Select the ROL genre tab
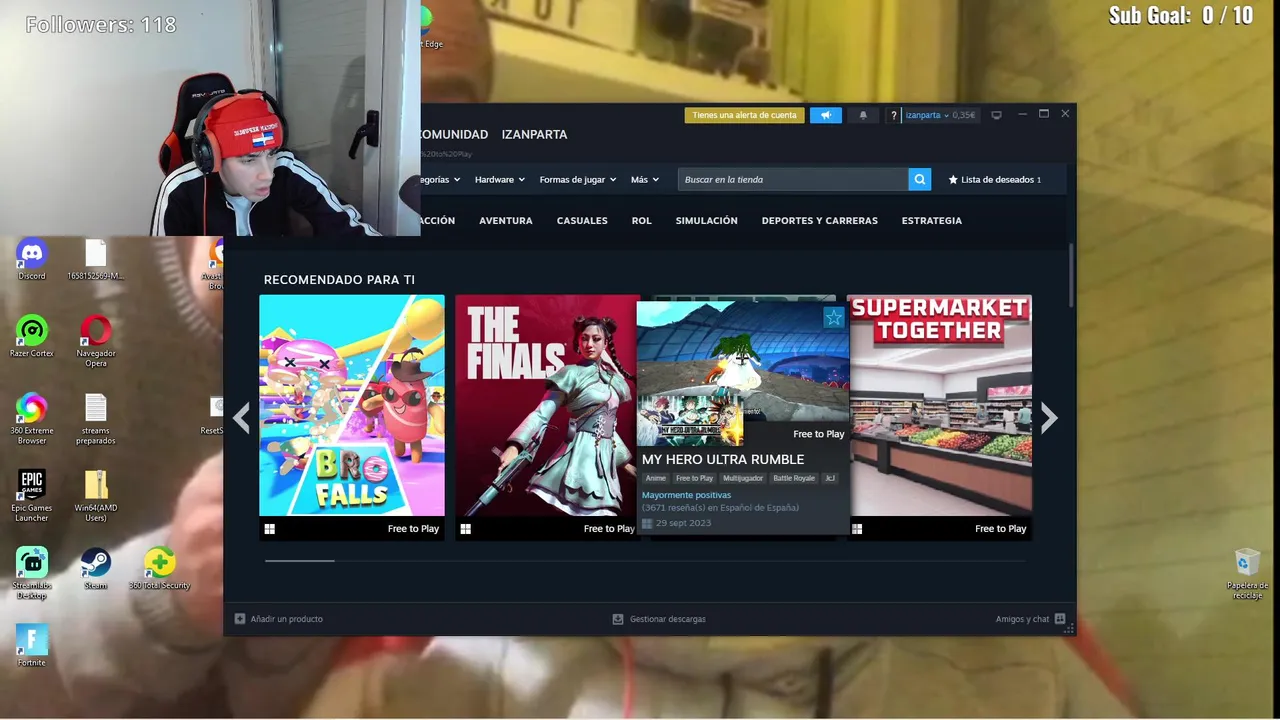 pos(641,221)
